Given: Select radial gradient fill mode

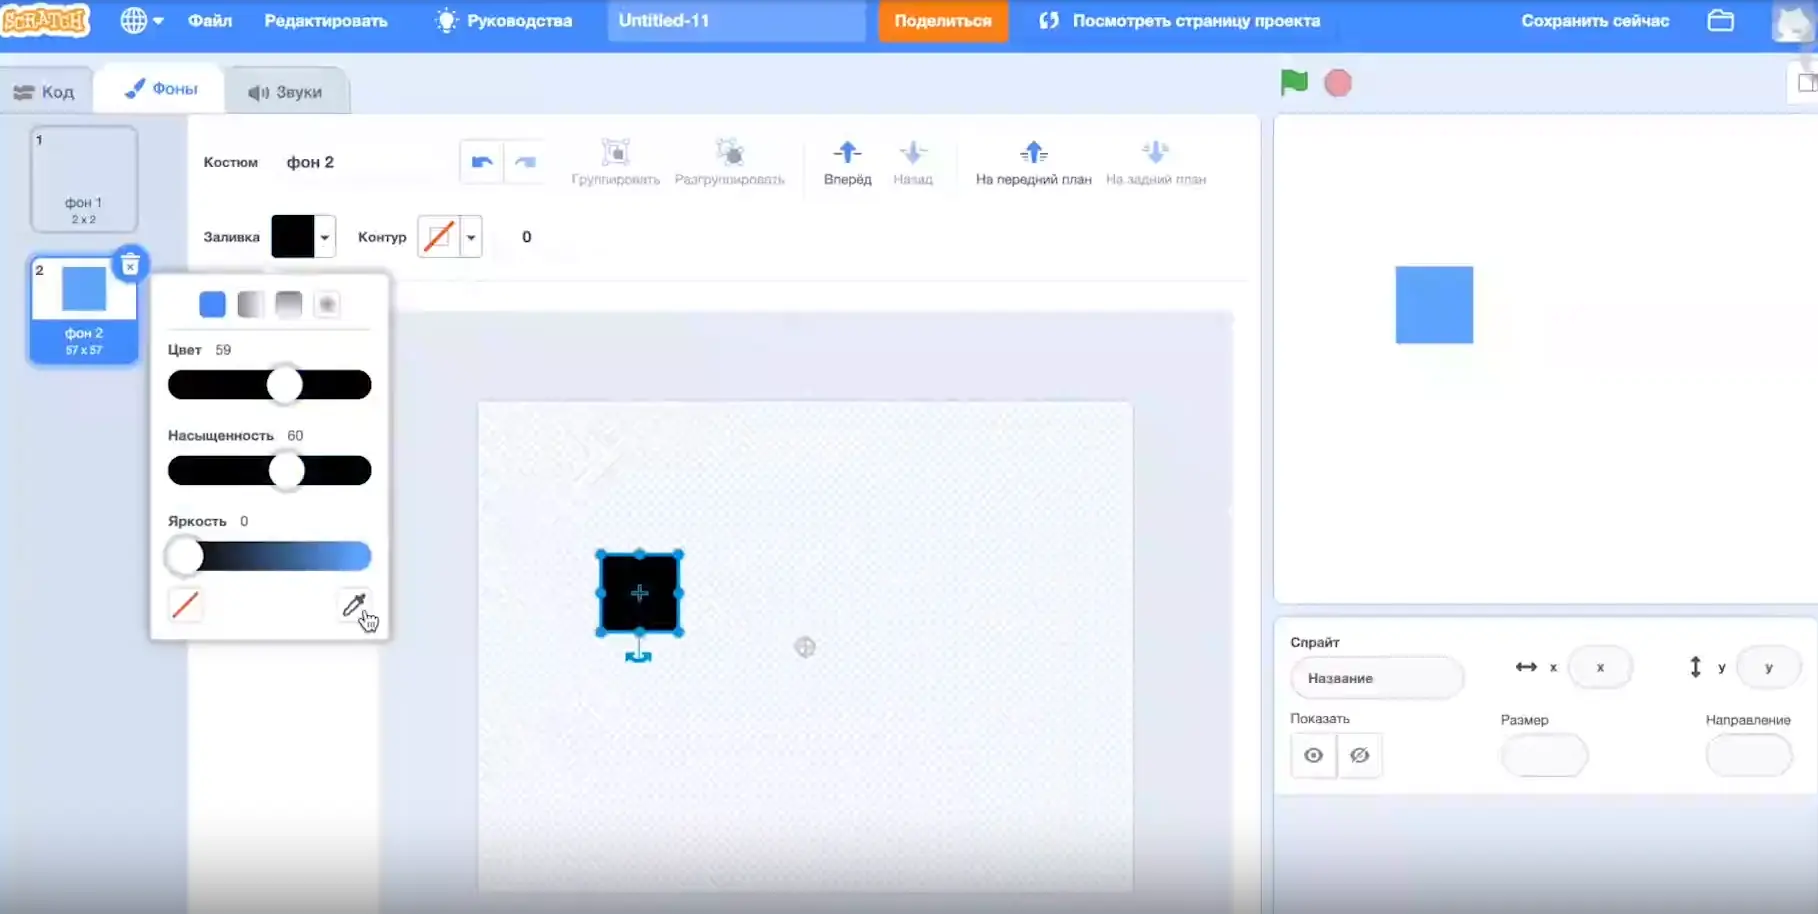Looking at the screenshot, I should pyautogui.click(x=327, y=304).
